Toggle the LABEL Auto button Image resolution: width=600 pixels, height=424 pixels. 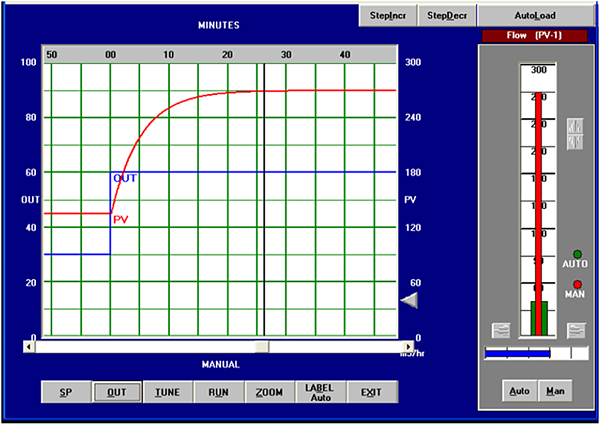point(321,392)
